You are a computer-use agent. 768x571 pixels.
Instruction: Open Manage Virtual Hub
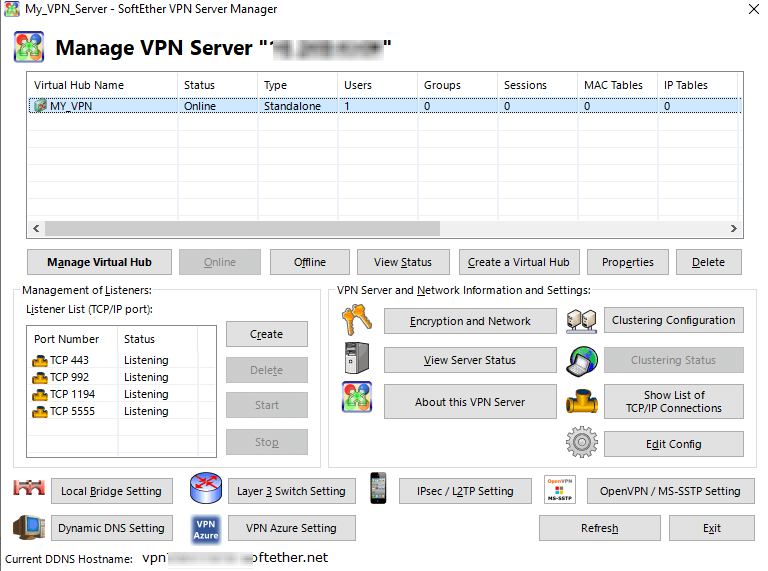[x=99, y=262]
